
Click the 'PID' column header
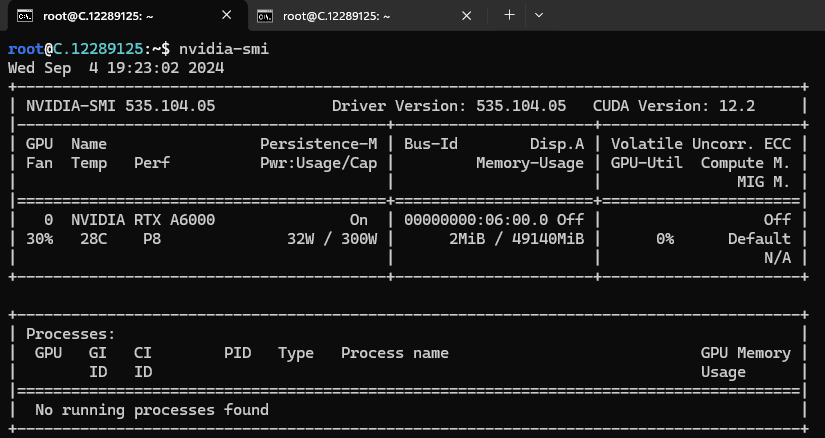click(237, 353)
